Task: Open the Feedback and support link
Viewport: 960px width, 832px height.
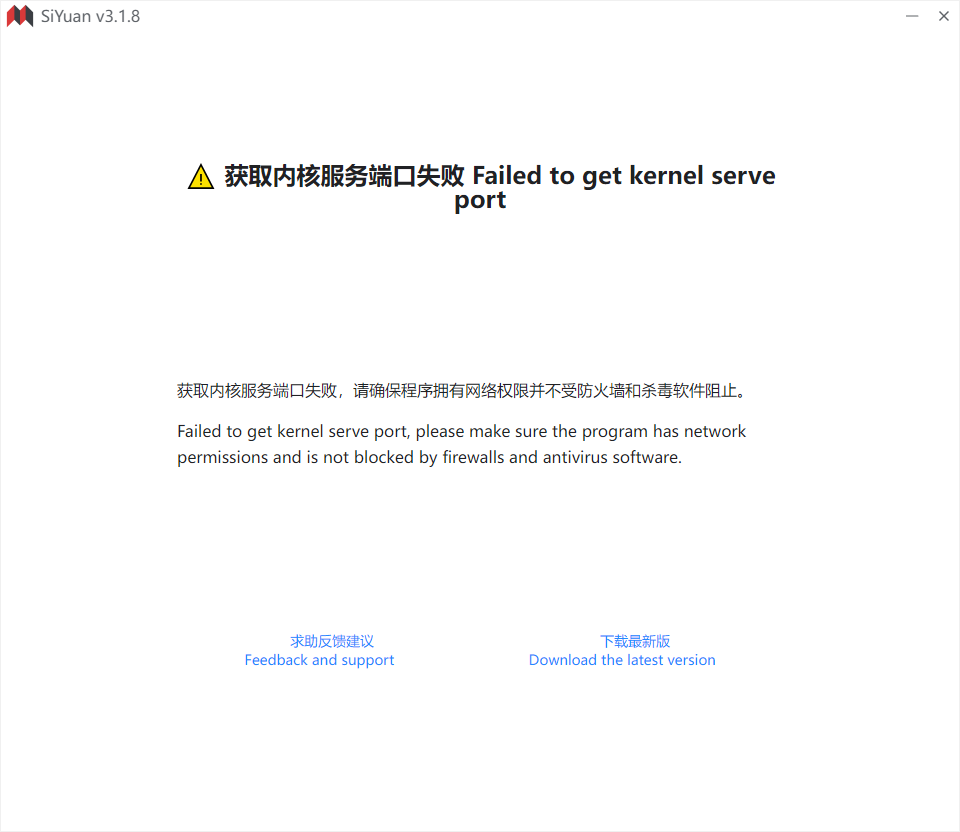Action: (319, 661)
